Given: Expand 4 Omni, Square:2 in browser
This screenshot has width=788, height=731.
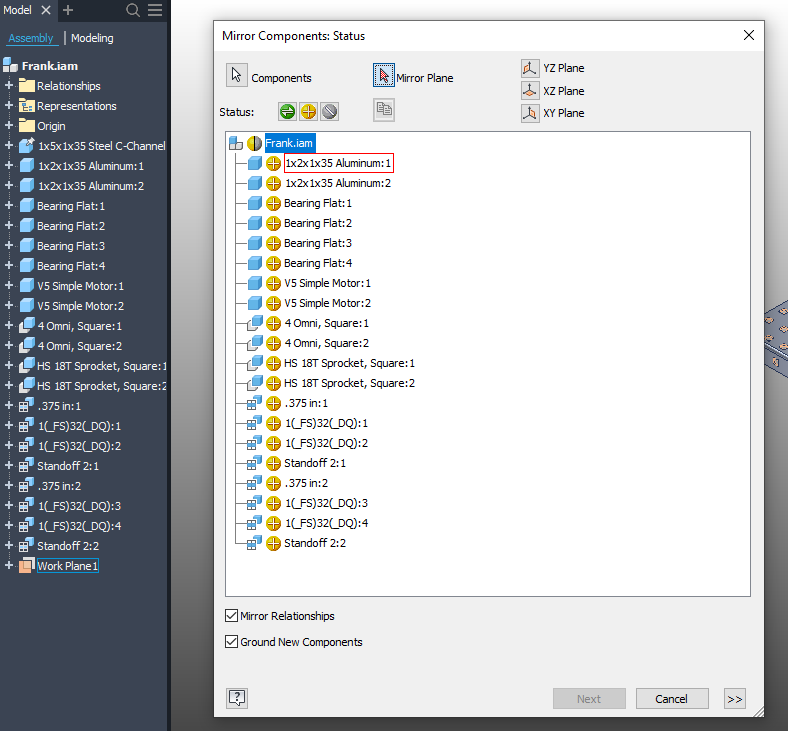Looking at the screenshot, I should pos(9,345).
